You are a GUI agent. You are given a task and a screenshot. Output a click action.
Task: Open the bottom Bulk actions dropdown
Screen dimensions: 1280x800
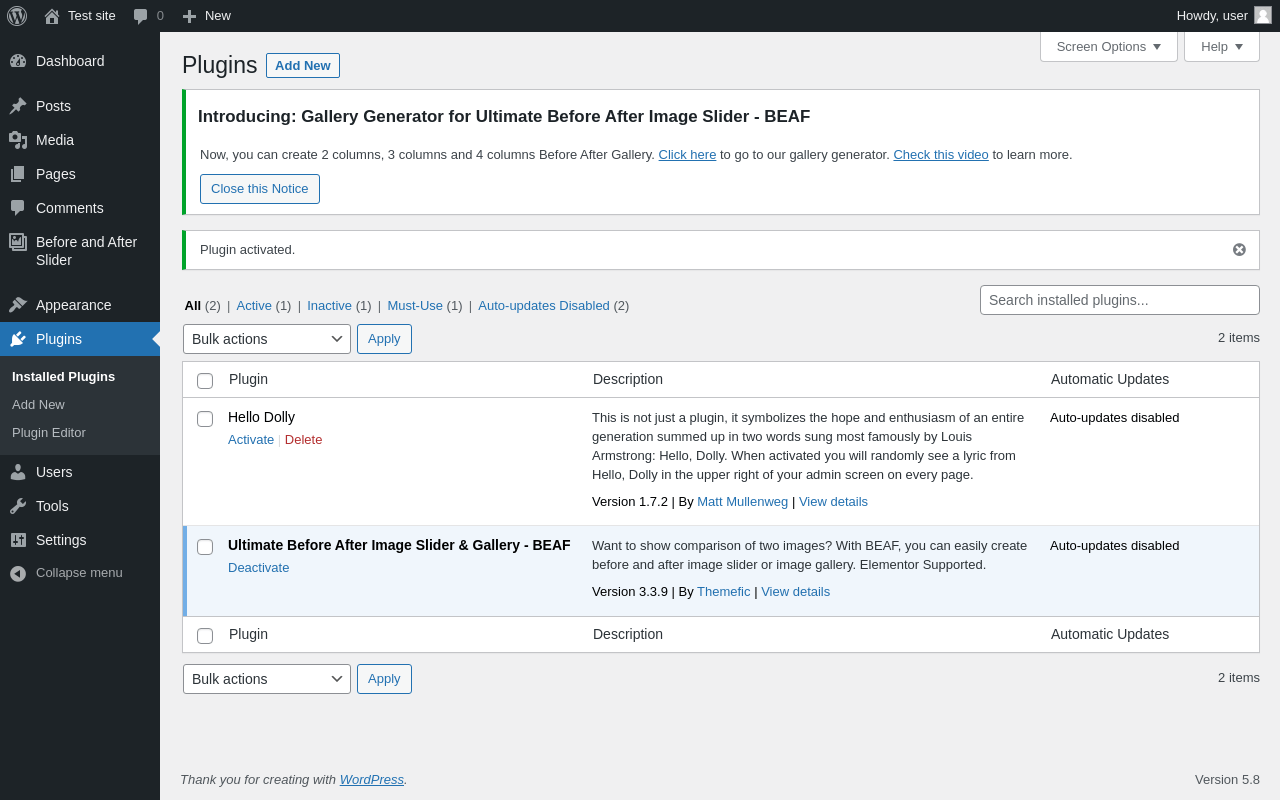tap(267, 679)
